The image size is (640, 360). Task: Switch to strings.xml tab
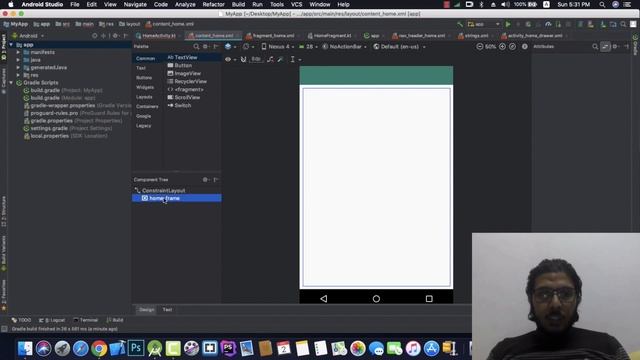point(476,36)
